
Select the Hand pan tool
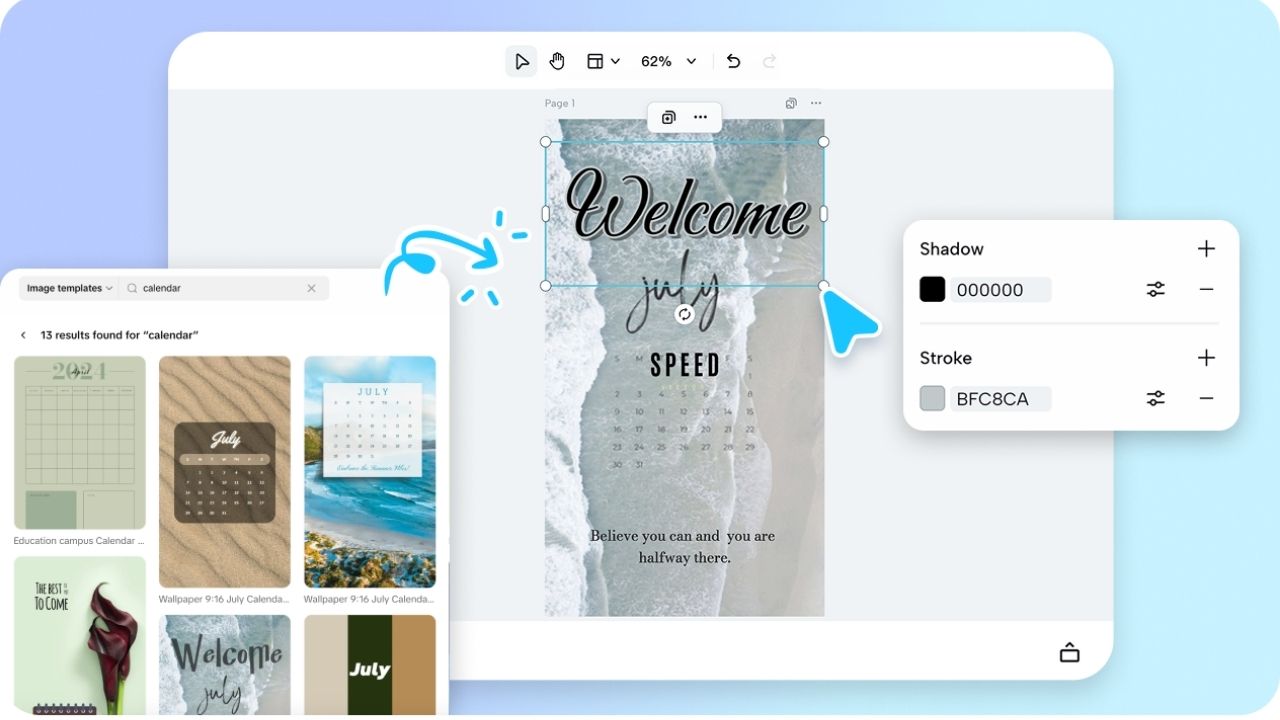pos(557,61)
